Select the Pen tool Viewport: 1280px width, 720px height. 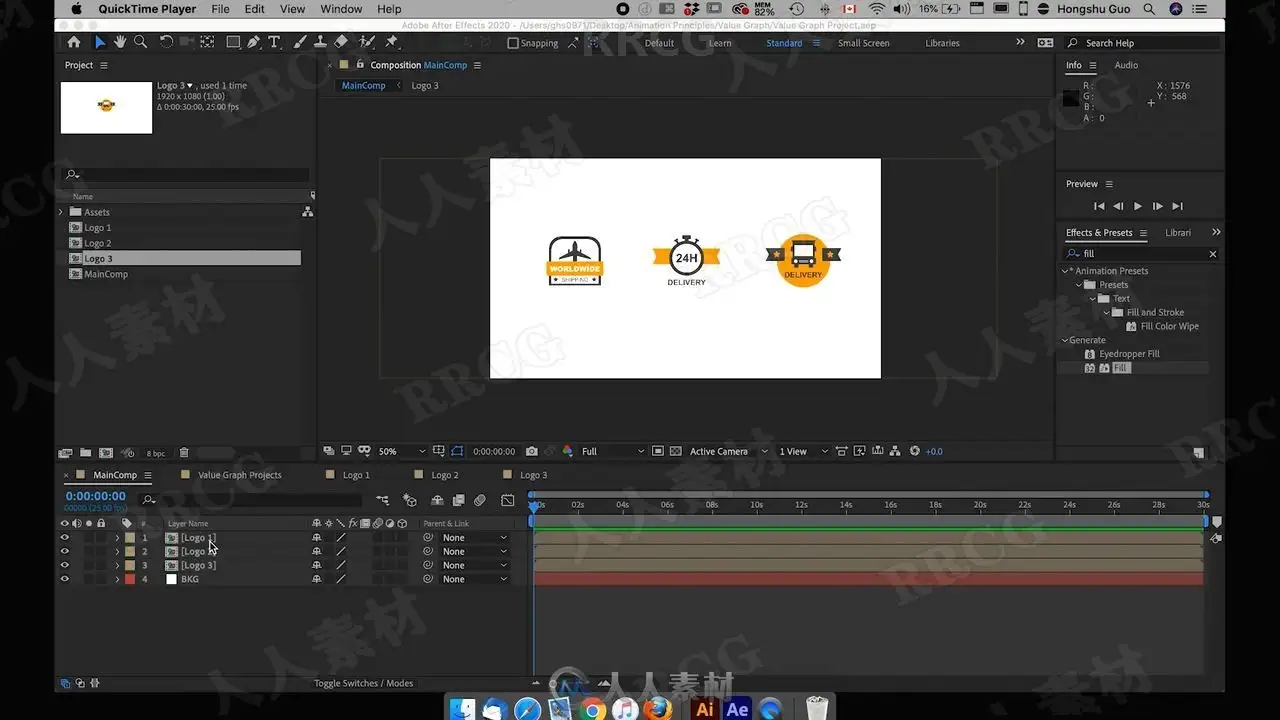pos(253,42)
